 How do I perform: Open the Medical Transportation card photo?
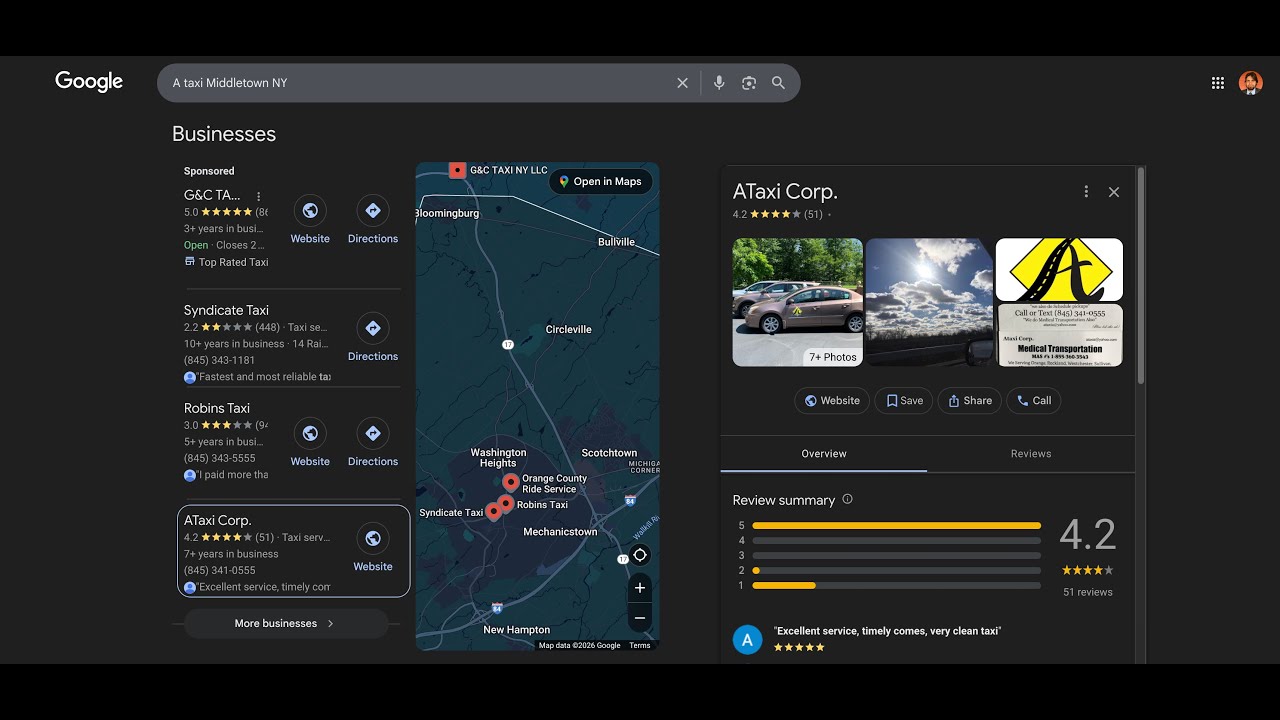point(1059,335)
